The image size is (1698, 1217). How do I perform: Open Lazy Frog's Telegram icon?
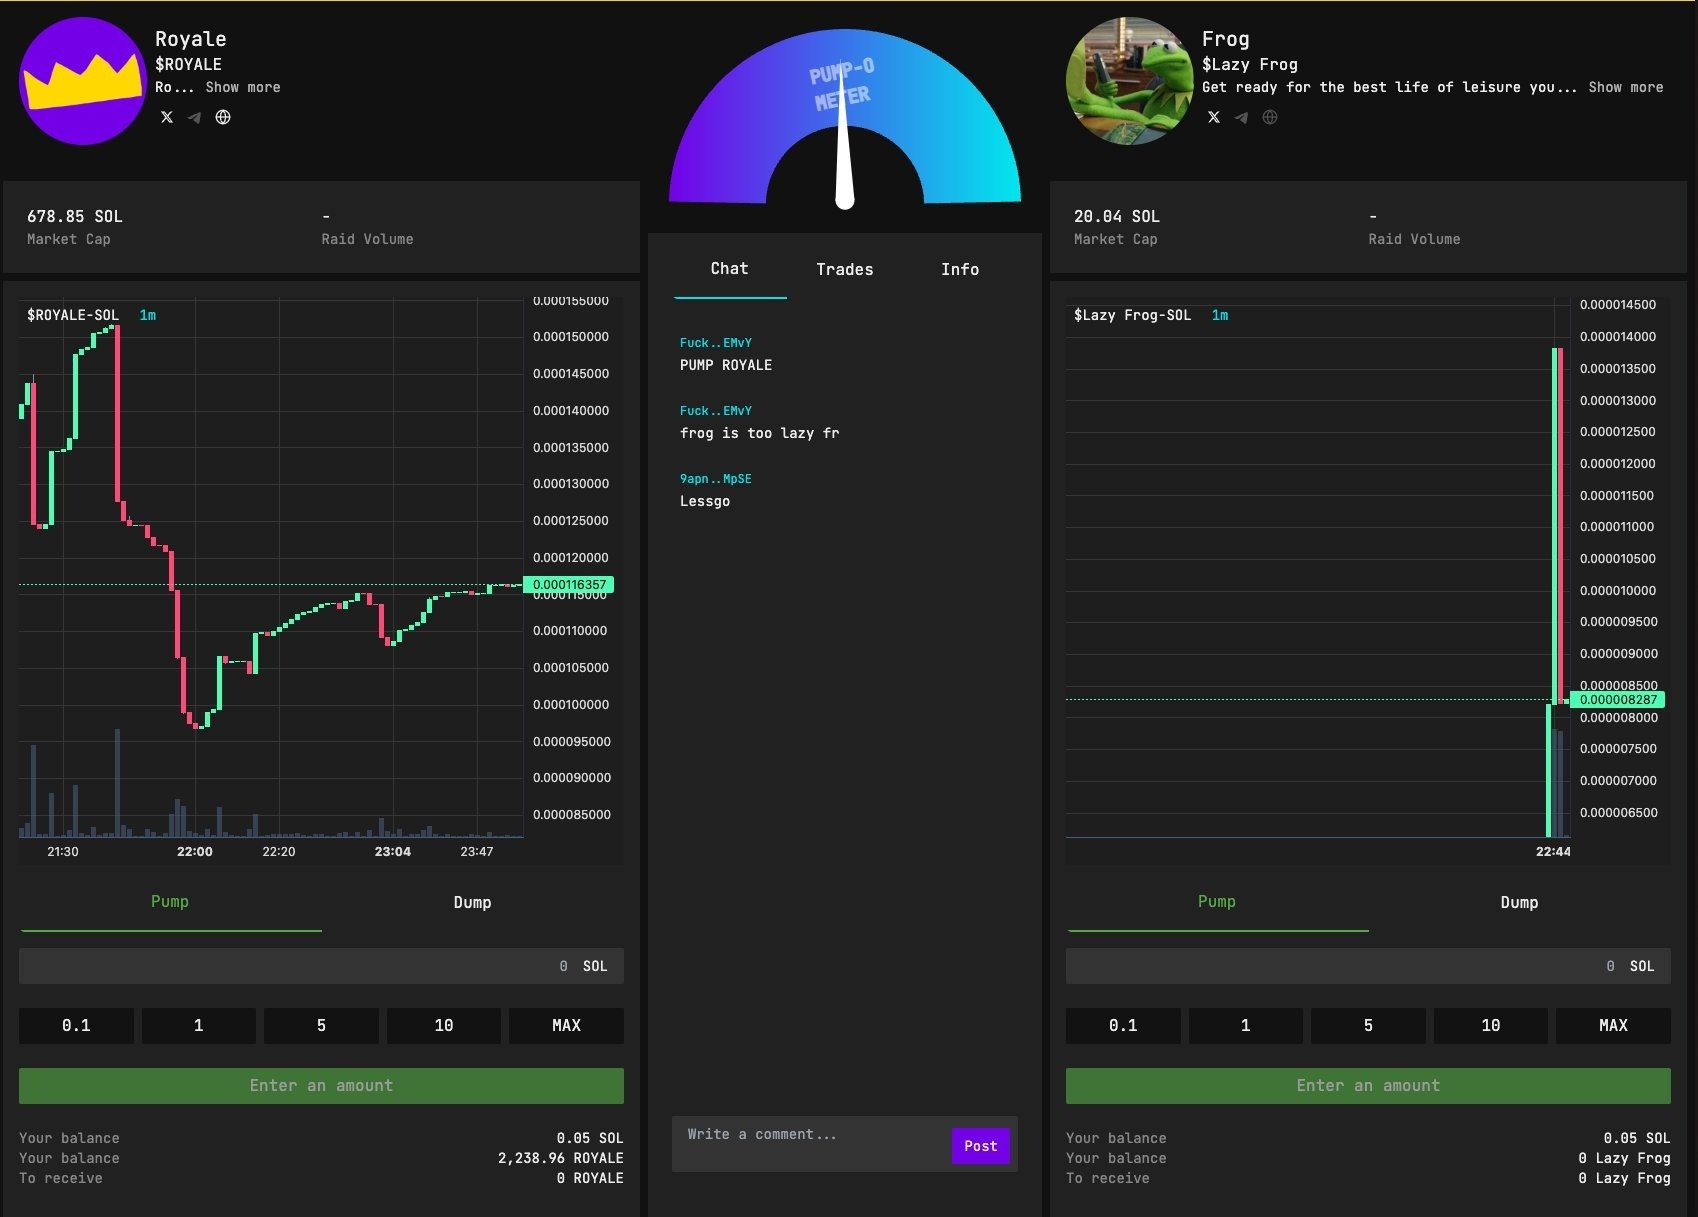pos(1241,117)
